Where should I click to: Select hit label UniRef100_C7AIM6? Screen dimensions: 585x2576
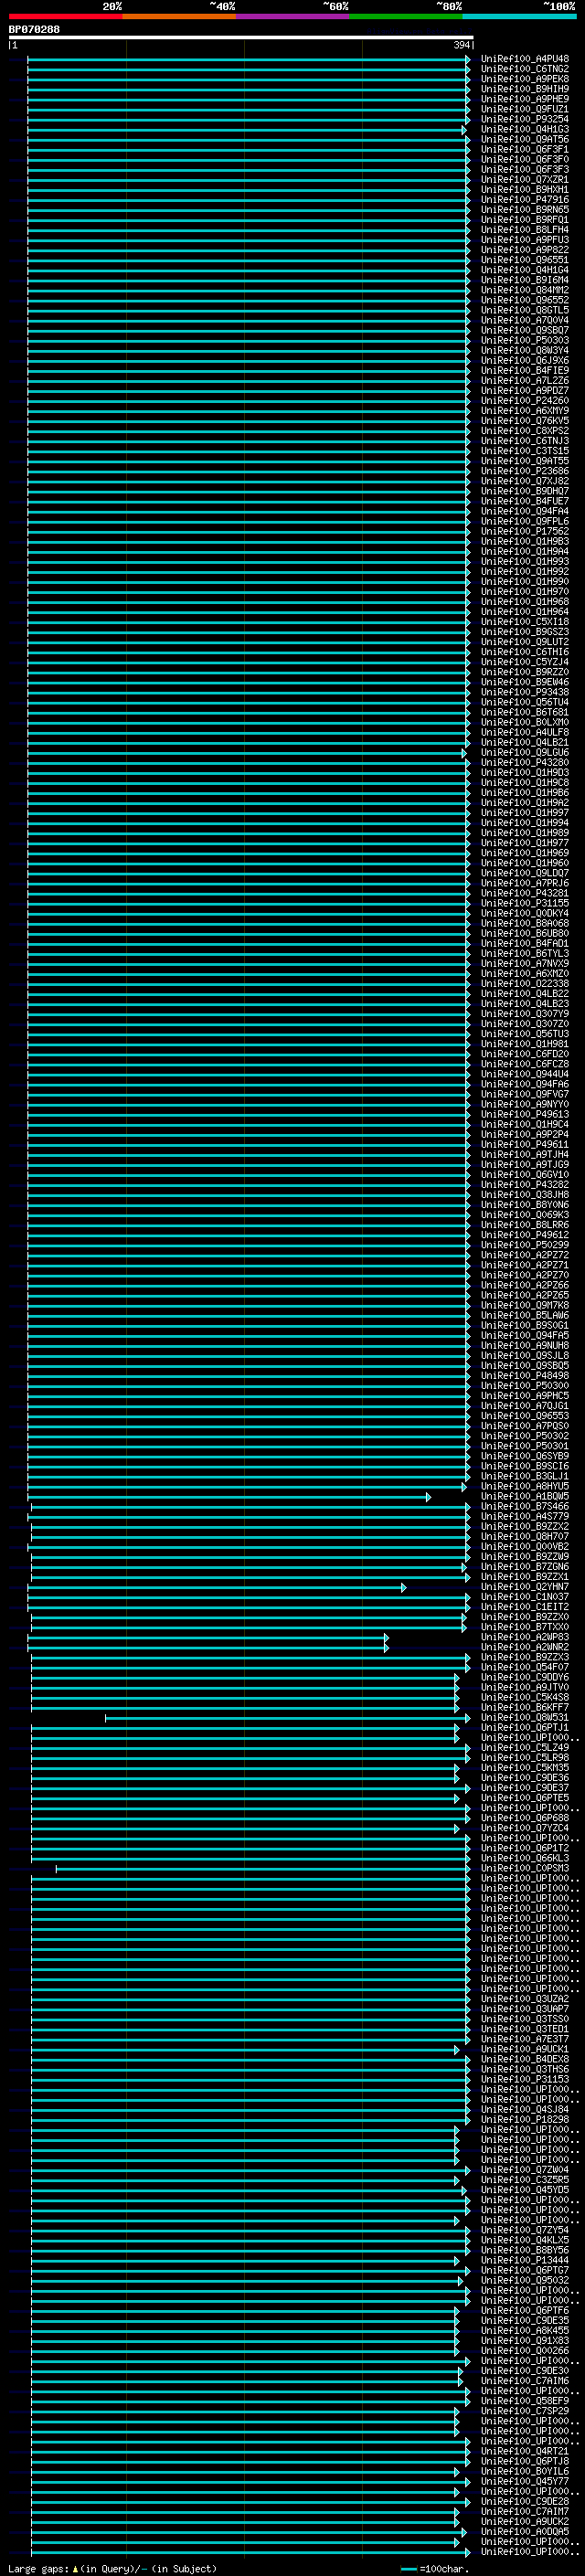(x=524, y=2382)
